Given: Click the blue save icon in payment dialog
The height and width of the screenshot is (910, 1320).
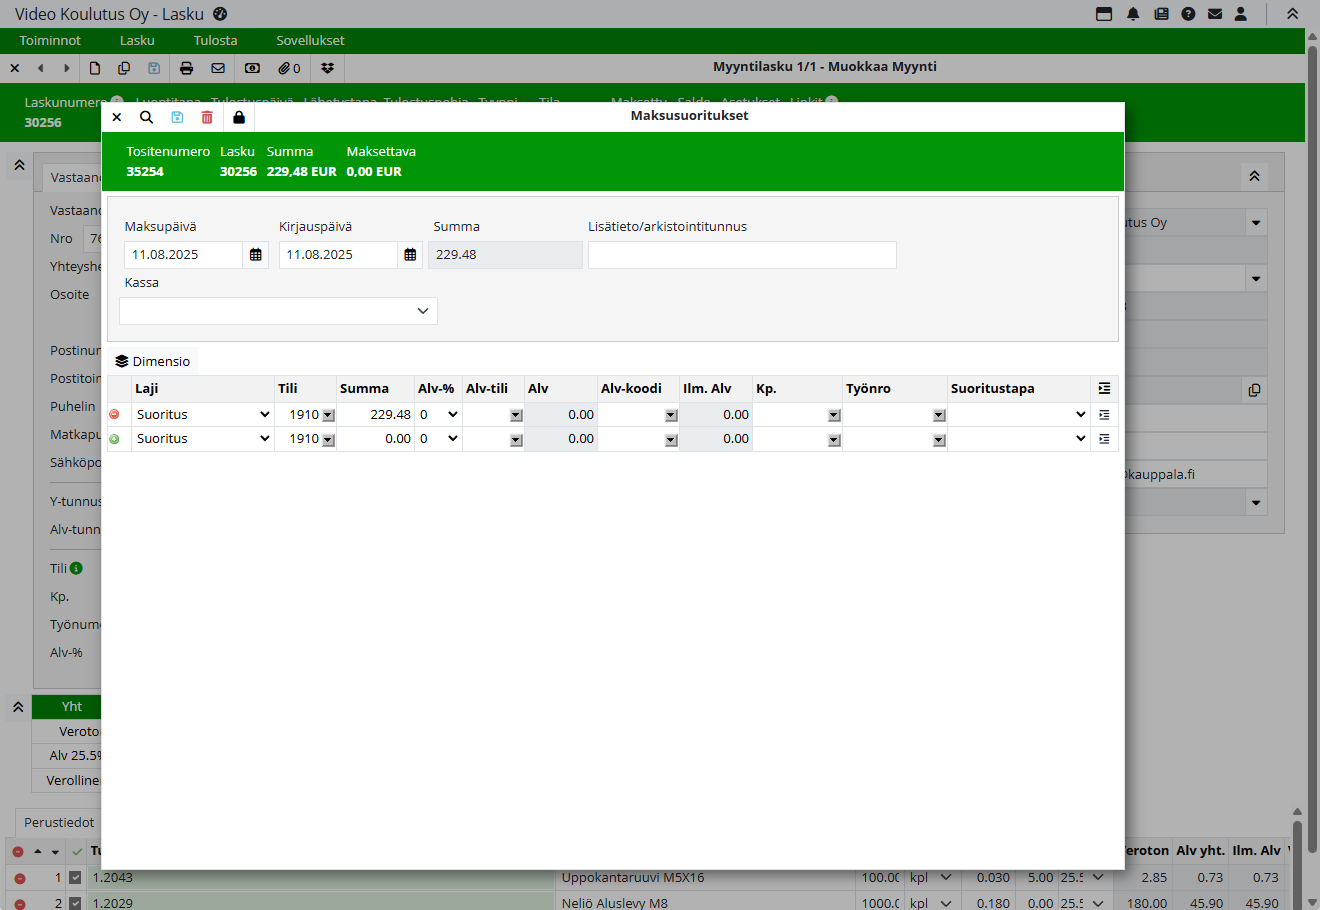Looking at the screenshot, I should point(177,117).
